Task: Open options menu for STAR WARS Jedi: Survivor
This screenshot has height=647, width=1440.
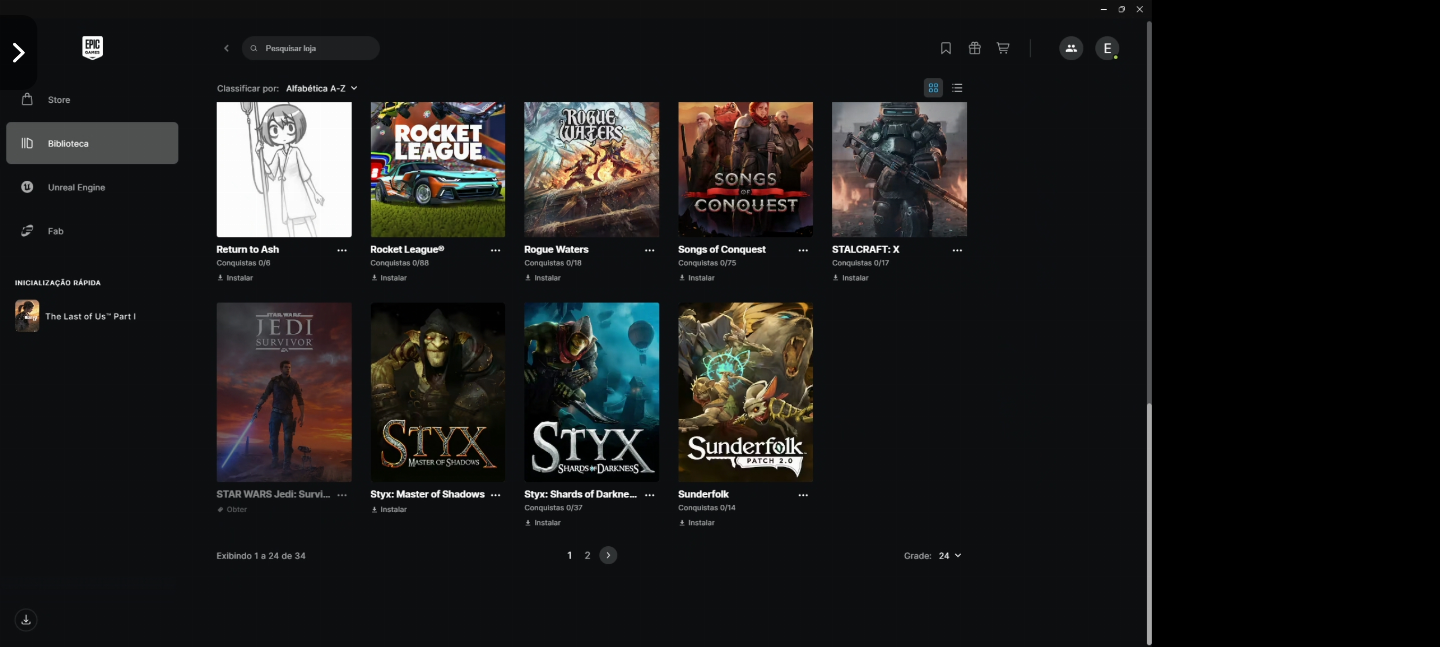Action: coord(342,495)
